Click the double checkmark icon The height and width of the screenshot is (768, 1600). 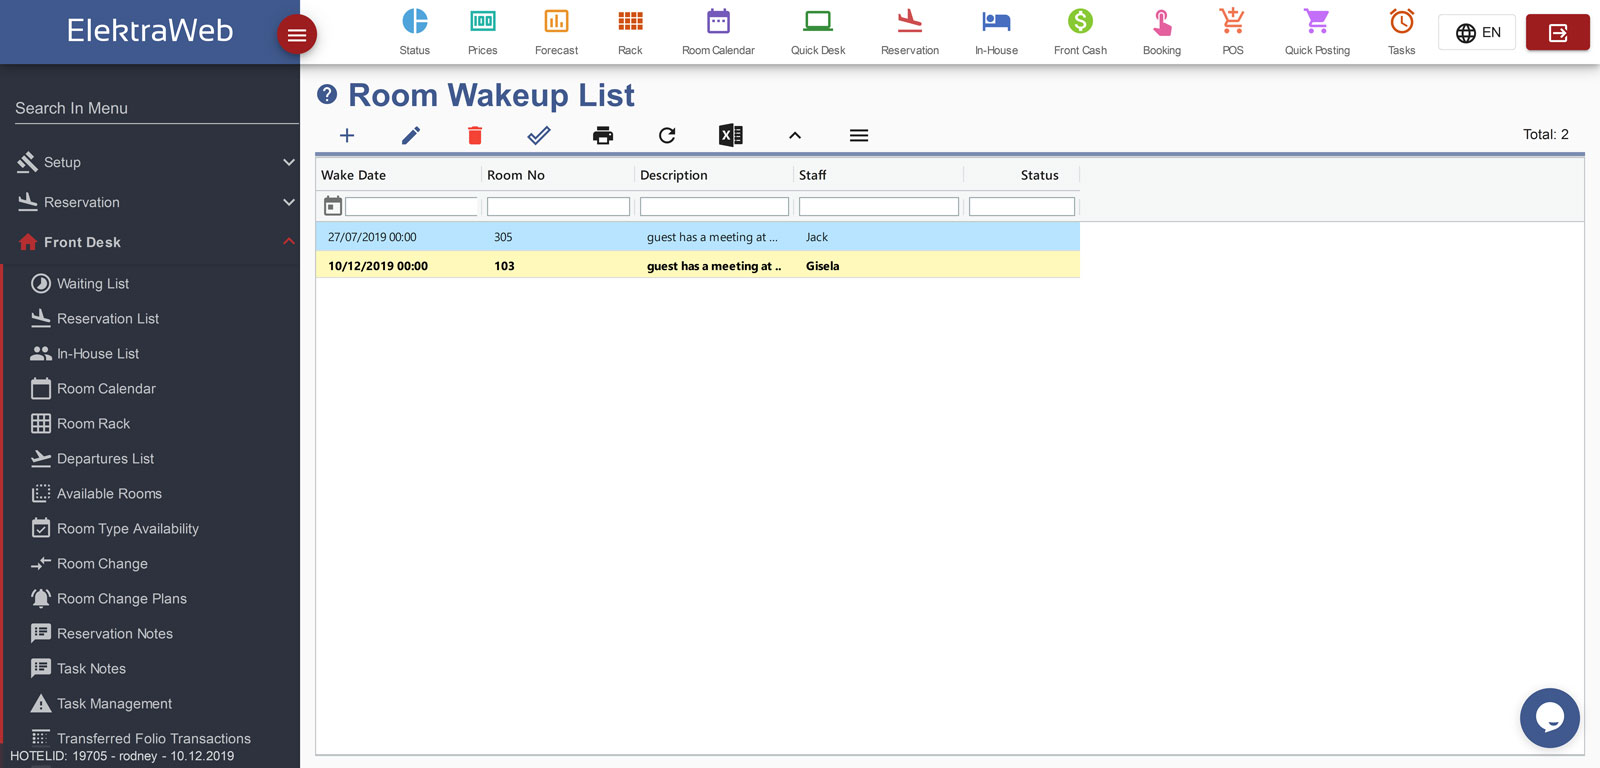tap(539, 135)
